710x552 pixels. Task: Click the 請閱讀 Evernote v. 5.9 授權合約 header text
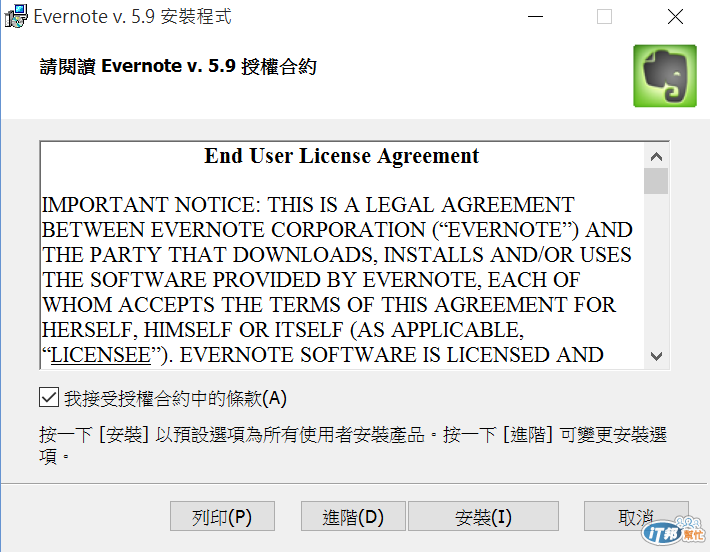pos(178,67)
